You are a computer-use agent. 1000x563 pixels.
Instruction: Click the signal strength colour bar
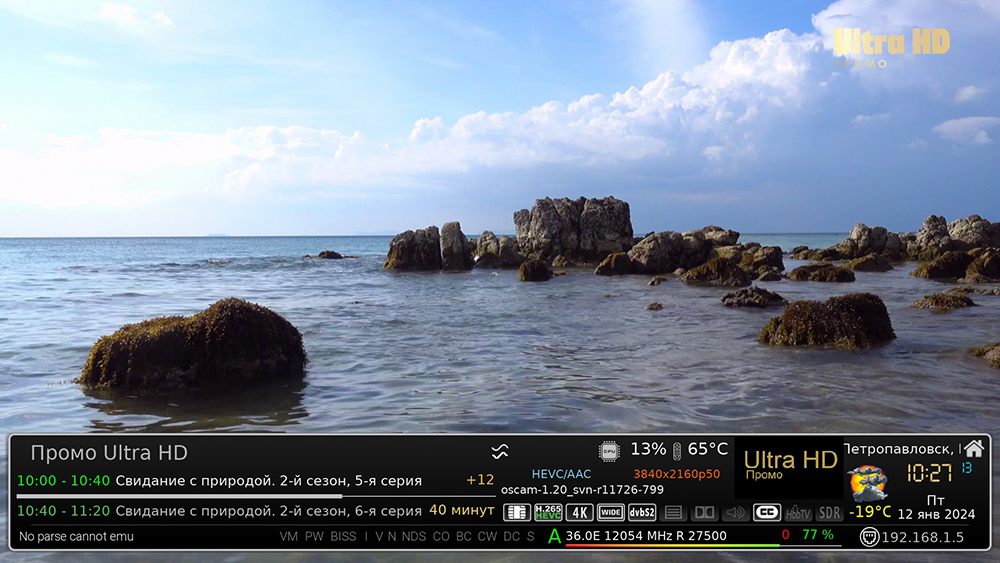coord(703,546)
